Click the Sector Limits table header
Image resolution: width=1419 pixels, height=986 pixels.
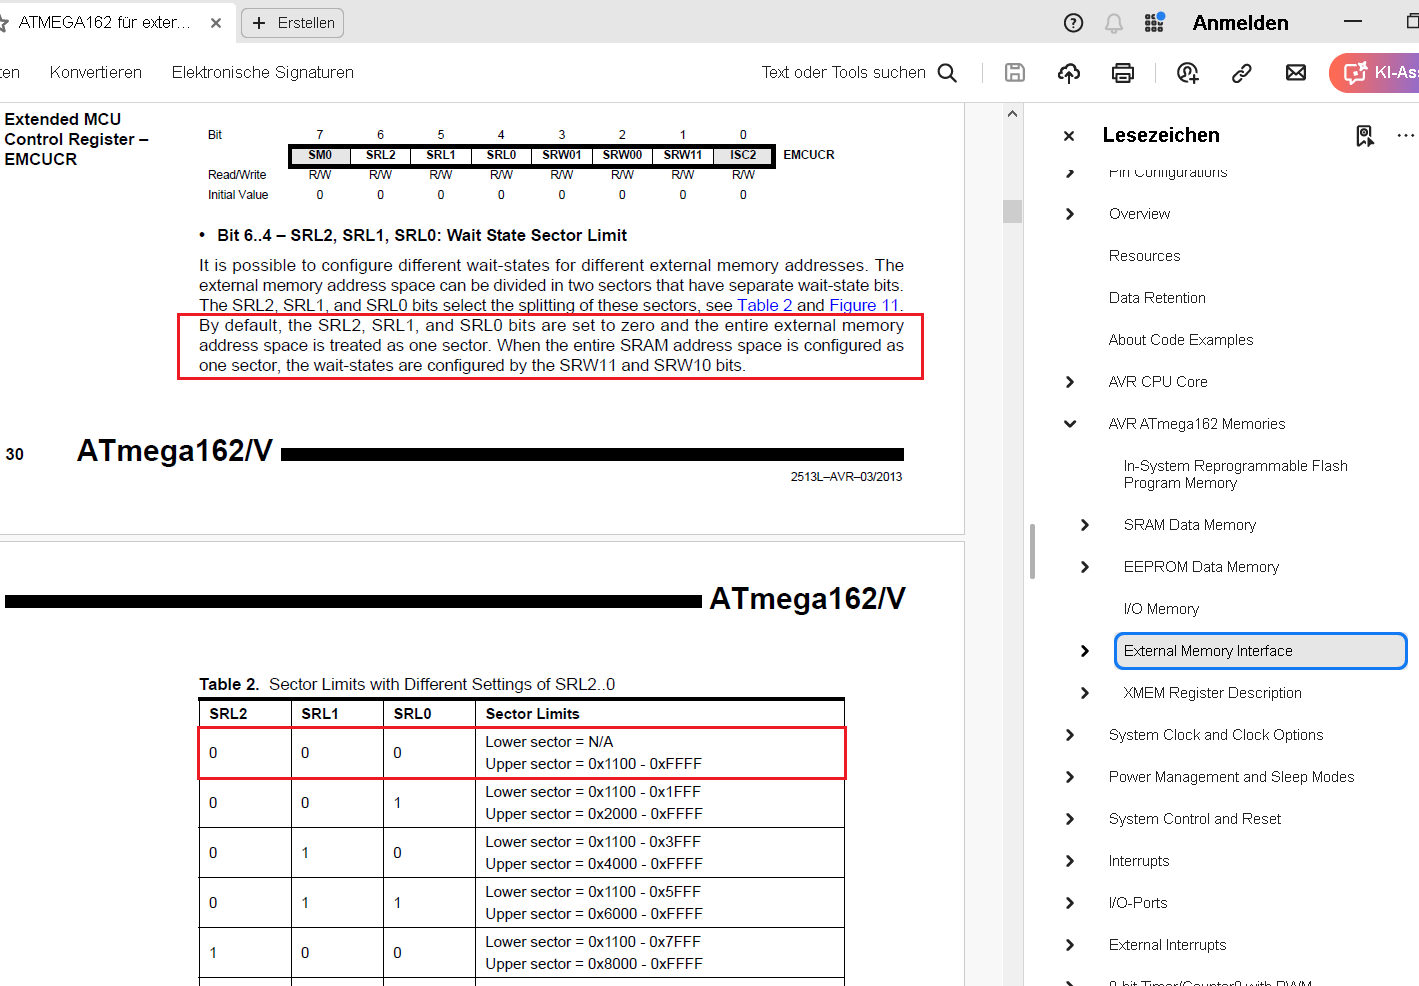tap(532, 714)
